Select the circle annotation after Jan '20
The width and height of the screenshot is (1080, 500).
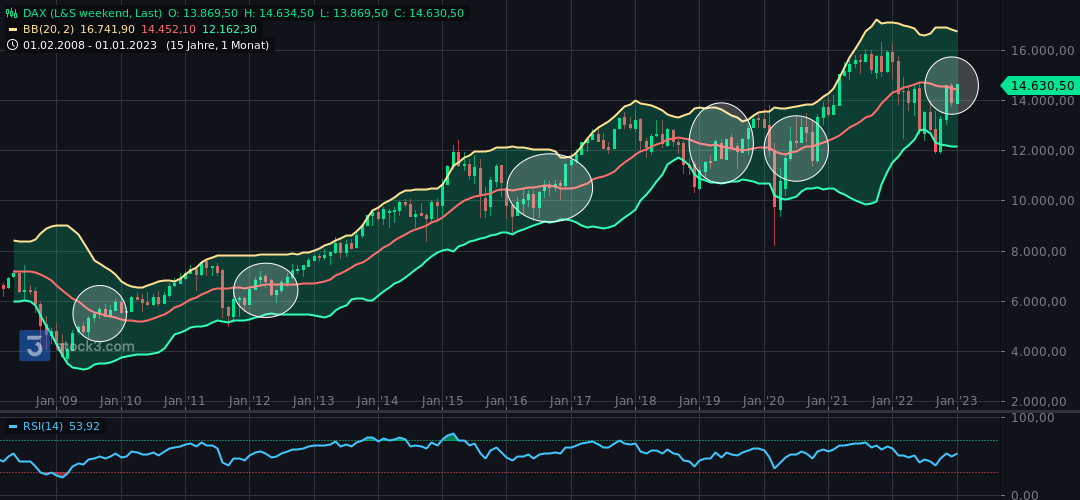pos(796,148)
